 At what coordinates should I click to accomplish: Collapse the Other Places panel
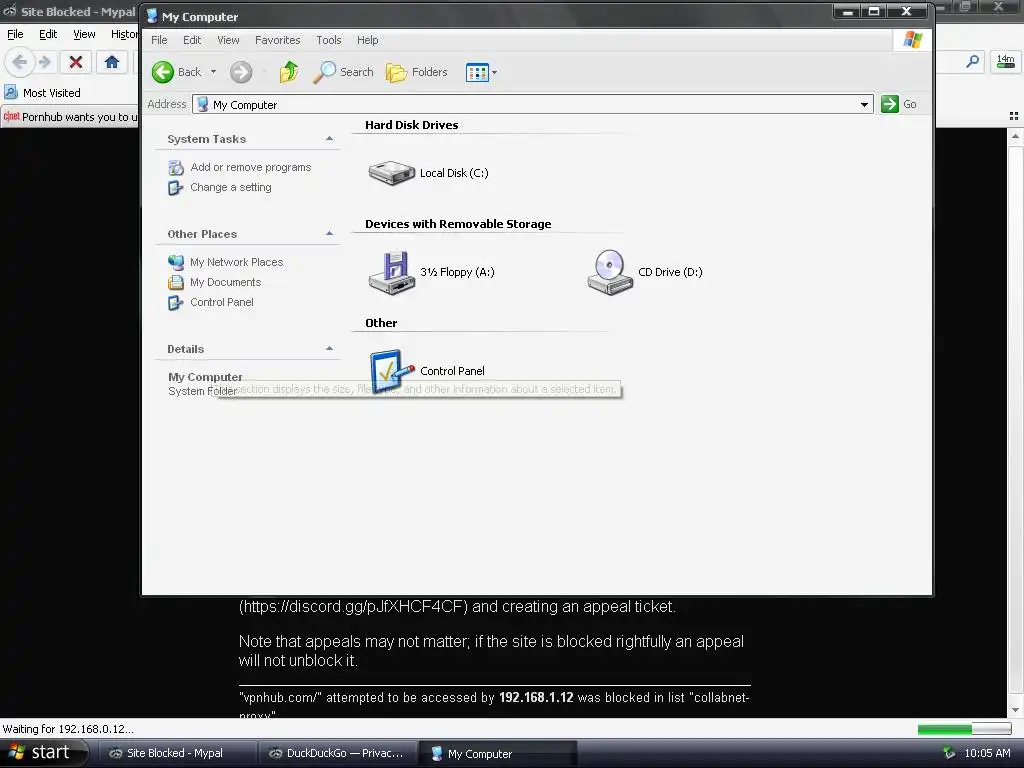click(x=329, y=233)
